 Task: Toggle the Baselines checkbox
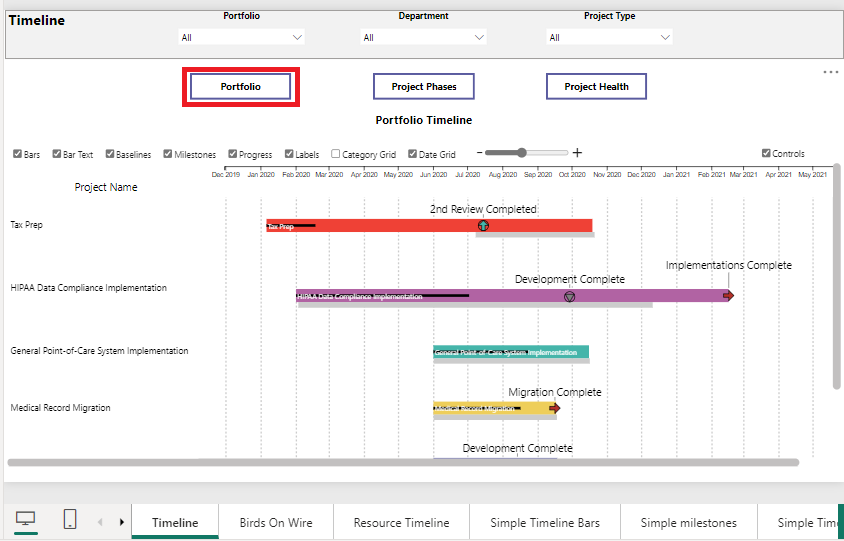click(x=110, y=154)
